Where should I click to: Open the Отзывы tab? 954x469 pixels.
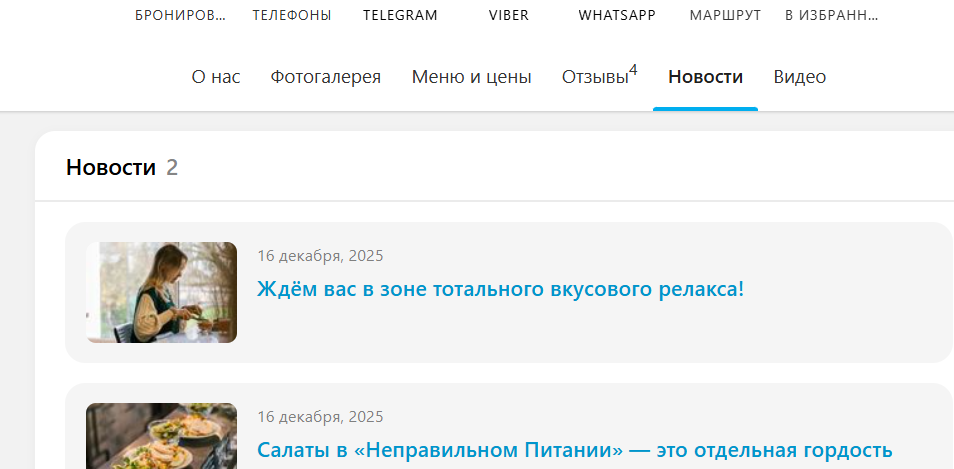coord(599,77)
